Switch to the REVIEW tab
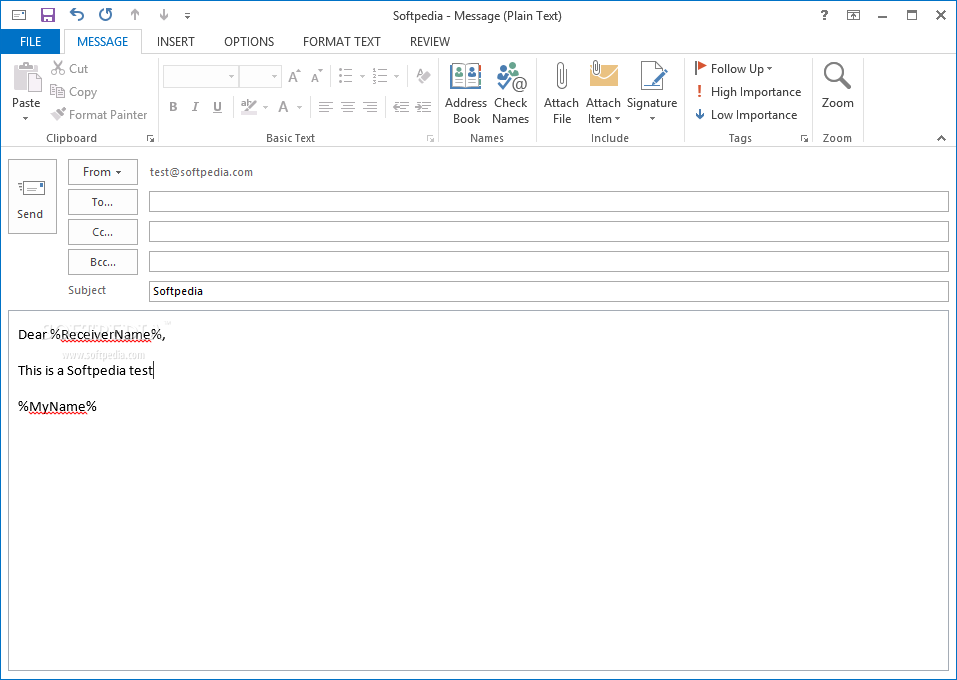957x680 pixels. (x=430, y=42)
